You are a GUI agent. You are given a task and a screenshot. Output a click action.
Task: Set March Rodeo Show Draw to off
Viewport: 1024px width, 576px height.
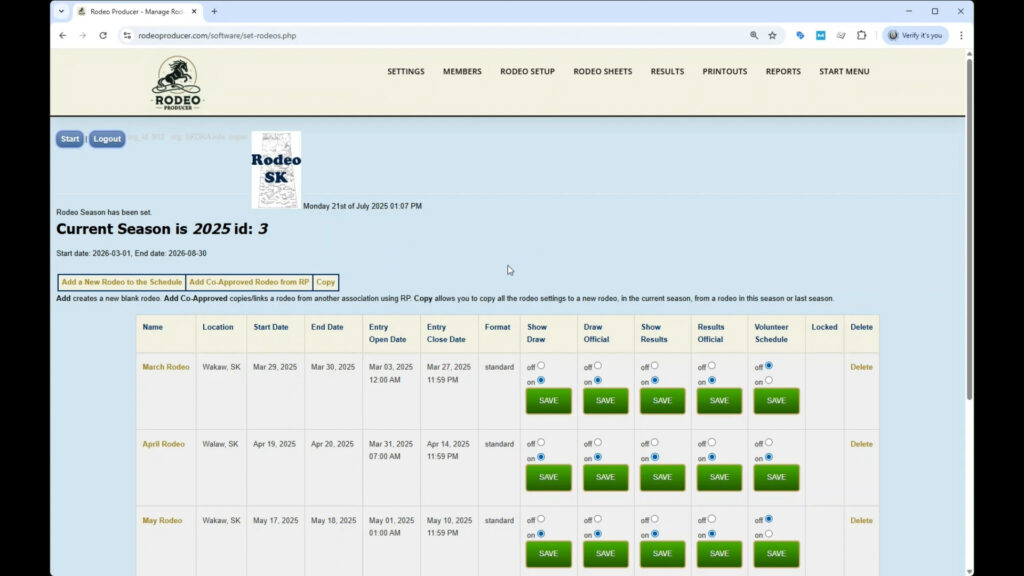click(541, 366)
